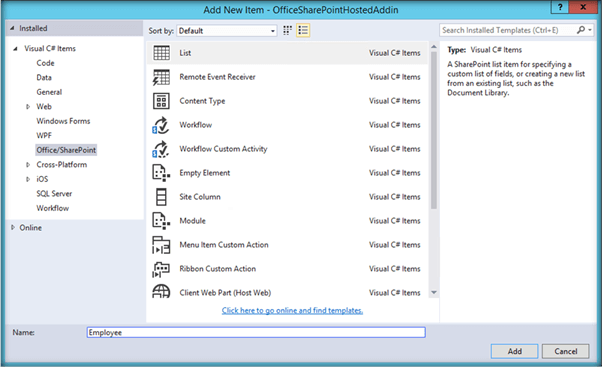Select the List template icon
Viewport: 602px width, 367px height.
point(161,53)
